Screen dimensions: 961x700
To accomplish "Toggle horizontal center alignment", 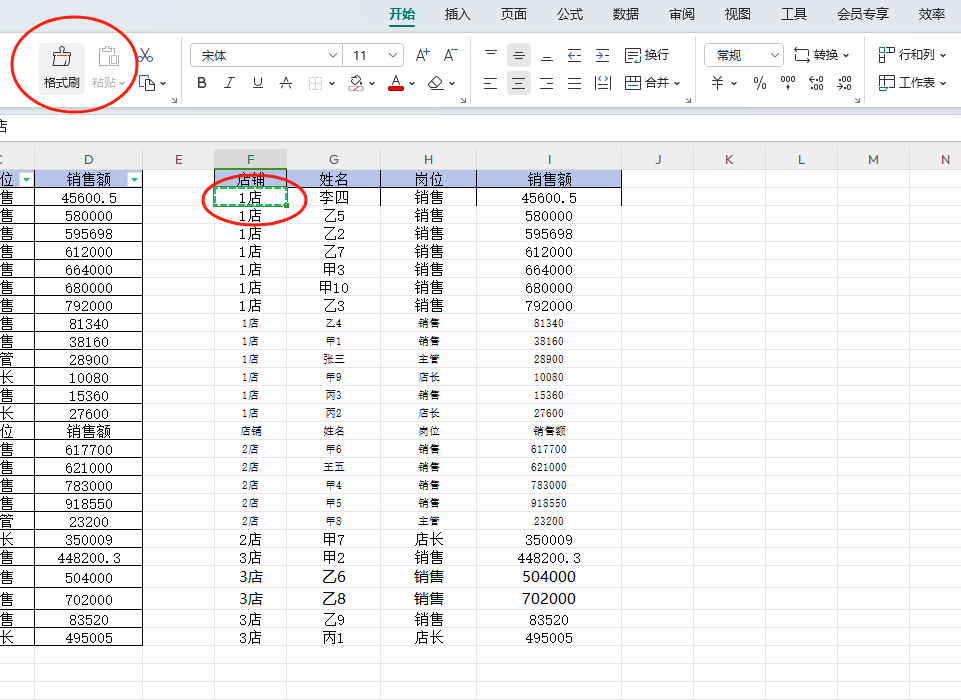I will [x=518, y=83].
